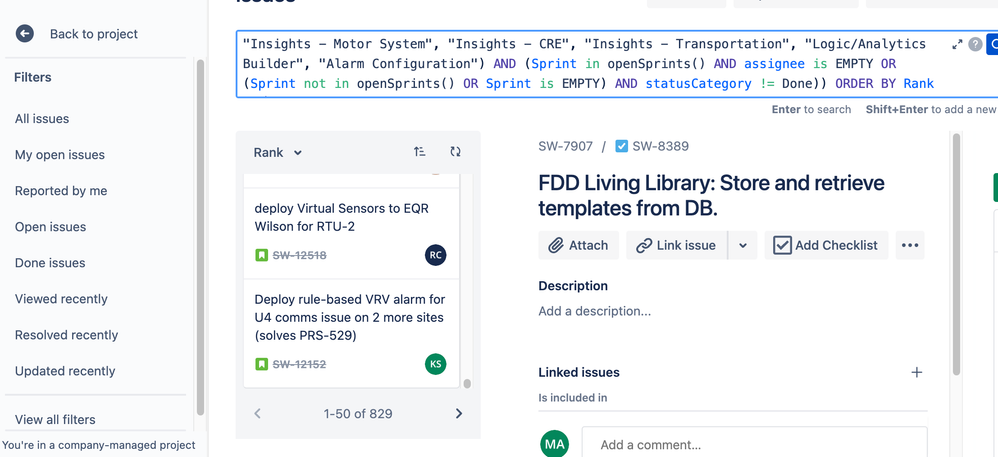Viewport: 998px width, 457px height.
Task: Open the Rank sort dropdown
Action: (x=278, y=152)
